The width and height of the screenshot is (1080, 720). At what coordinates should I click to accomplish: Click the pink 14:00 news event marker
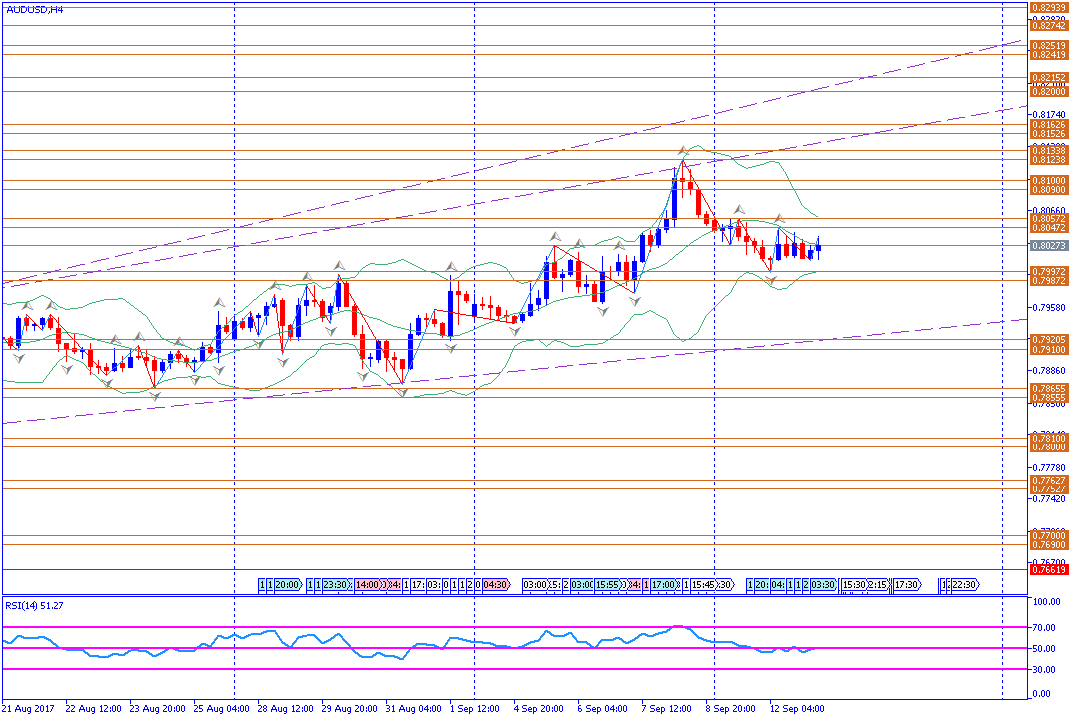[x=368, y=585]
